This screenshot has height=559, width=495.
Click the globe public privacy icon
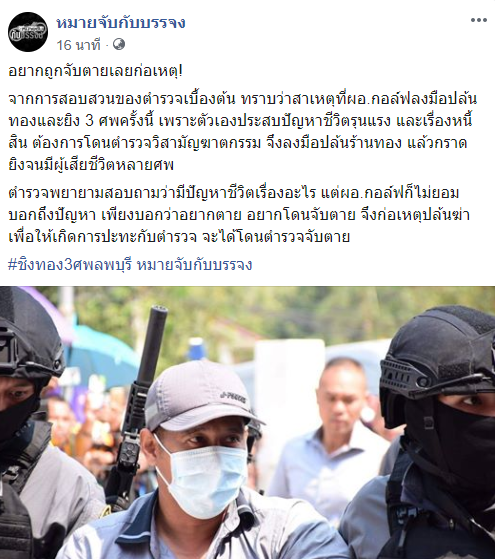[x=119, y=45]
